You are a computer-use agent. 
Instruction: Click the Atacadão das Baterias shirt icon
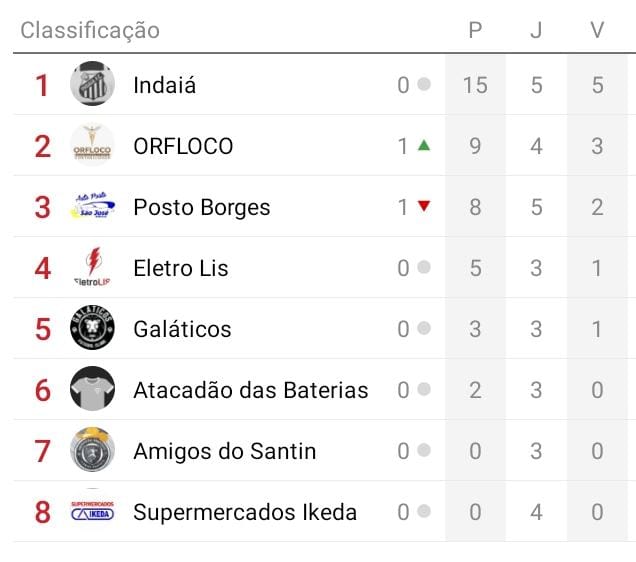[92, 390]
